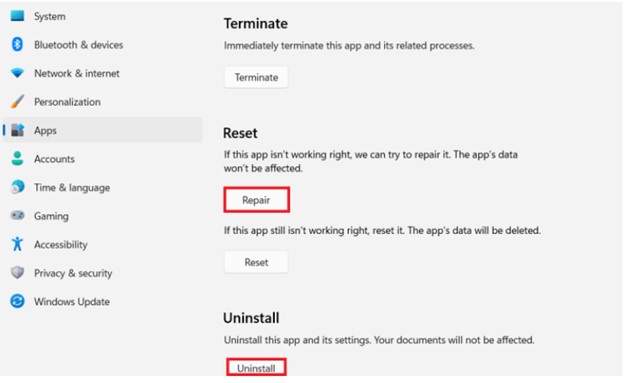Click the Apps icon in sidebar
This screenshot has height=383, width=624.
coord(17,130)
